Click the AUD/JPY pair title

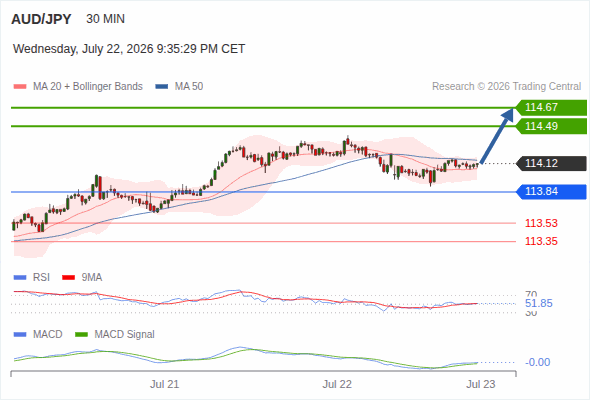point(41,19)
